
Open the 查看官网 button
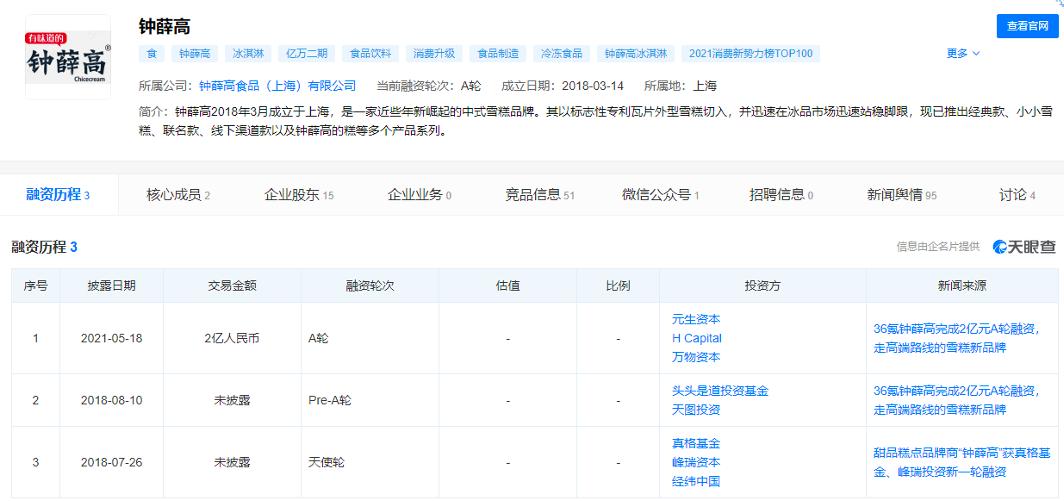pos(1027,26)
